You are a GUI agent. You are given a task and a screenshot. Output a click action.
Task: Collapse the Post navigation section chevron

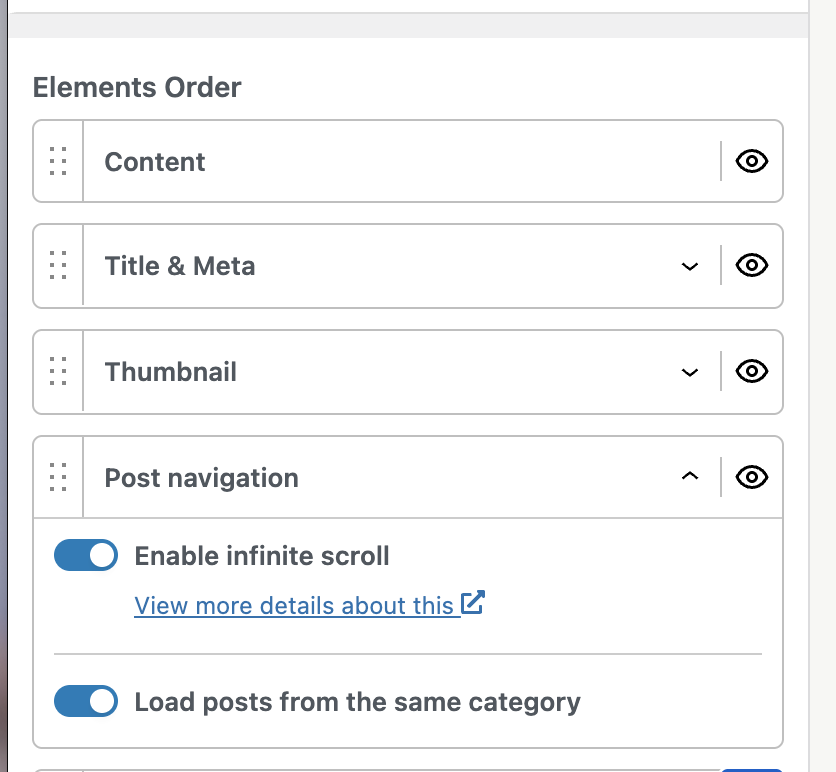pos(689,478)
